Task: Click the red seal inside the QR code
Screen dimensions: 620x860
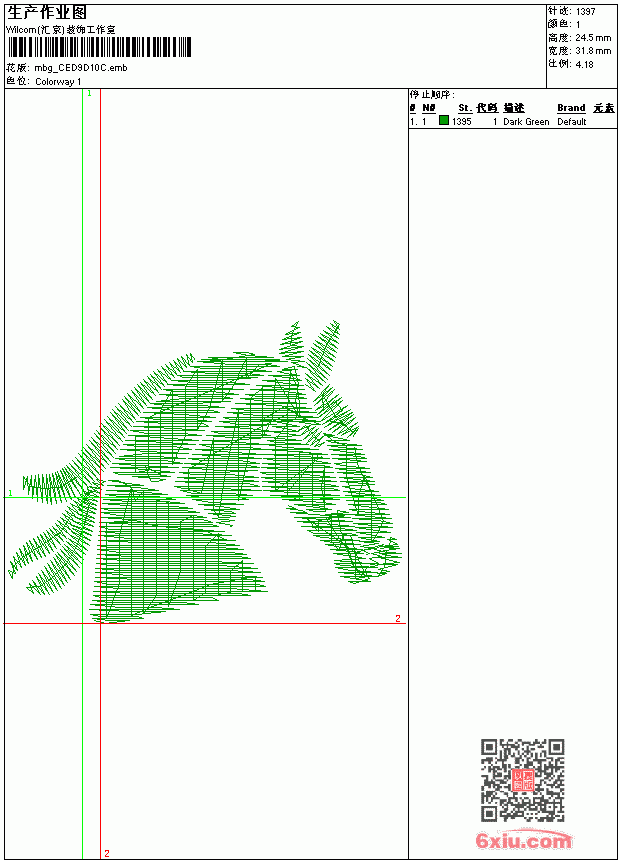Action: click(x=523, y=780)
